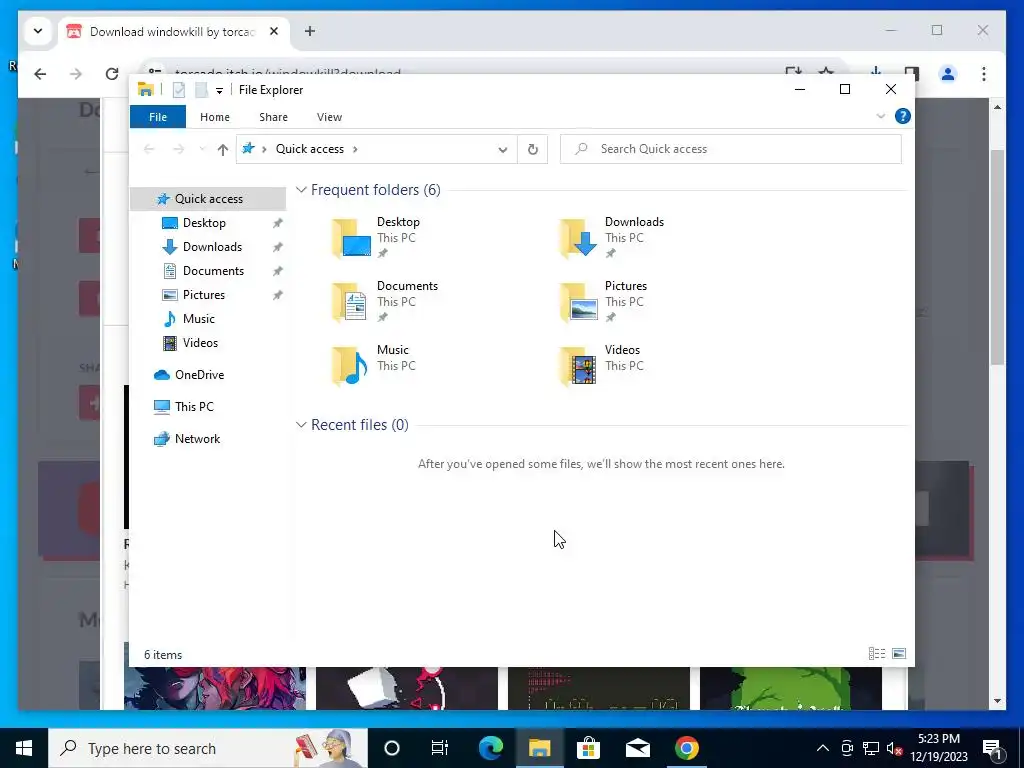Expand the address bar history dropdown
The width and height of the screenshot is (1024, 768).
[502, 150]
